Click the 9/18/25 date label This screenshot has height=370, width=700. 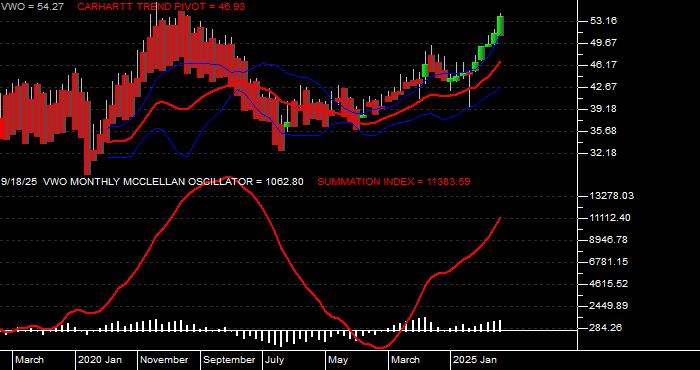19,182
